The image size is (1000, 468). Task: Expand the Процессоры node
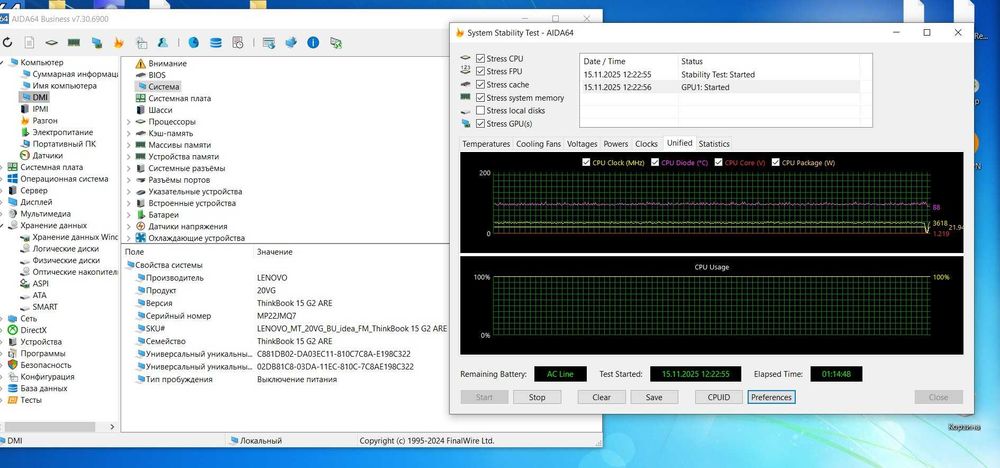pyautogui.click(x=128, y=122)
